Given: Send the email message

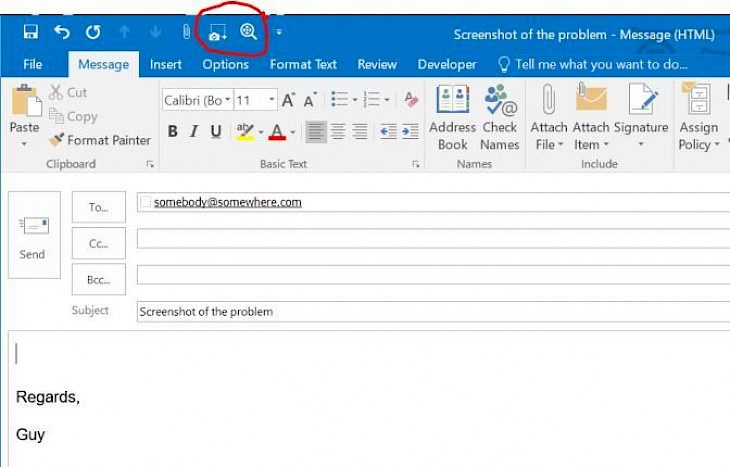Looking at the screenshot, I should pos(34,235).
